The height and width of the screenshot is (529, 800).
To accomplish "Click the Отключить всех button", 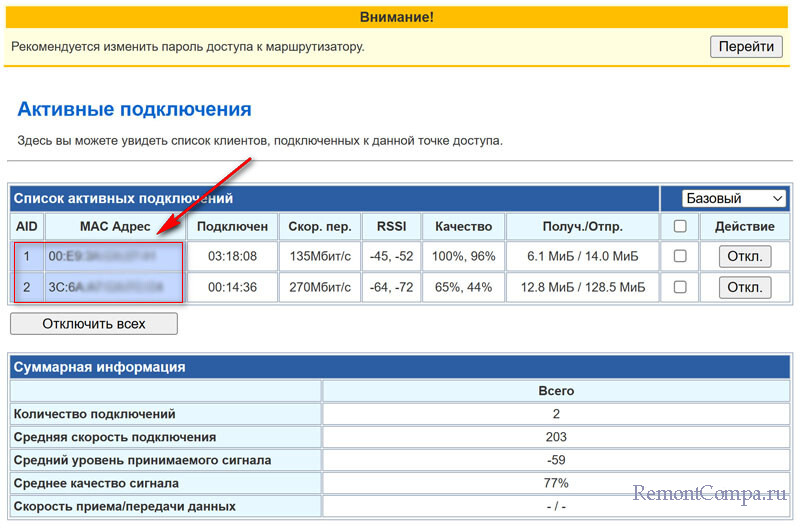I will [x=93, y=324].
